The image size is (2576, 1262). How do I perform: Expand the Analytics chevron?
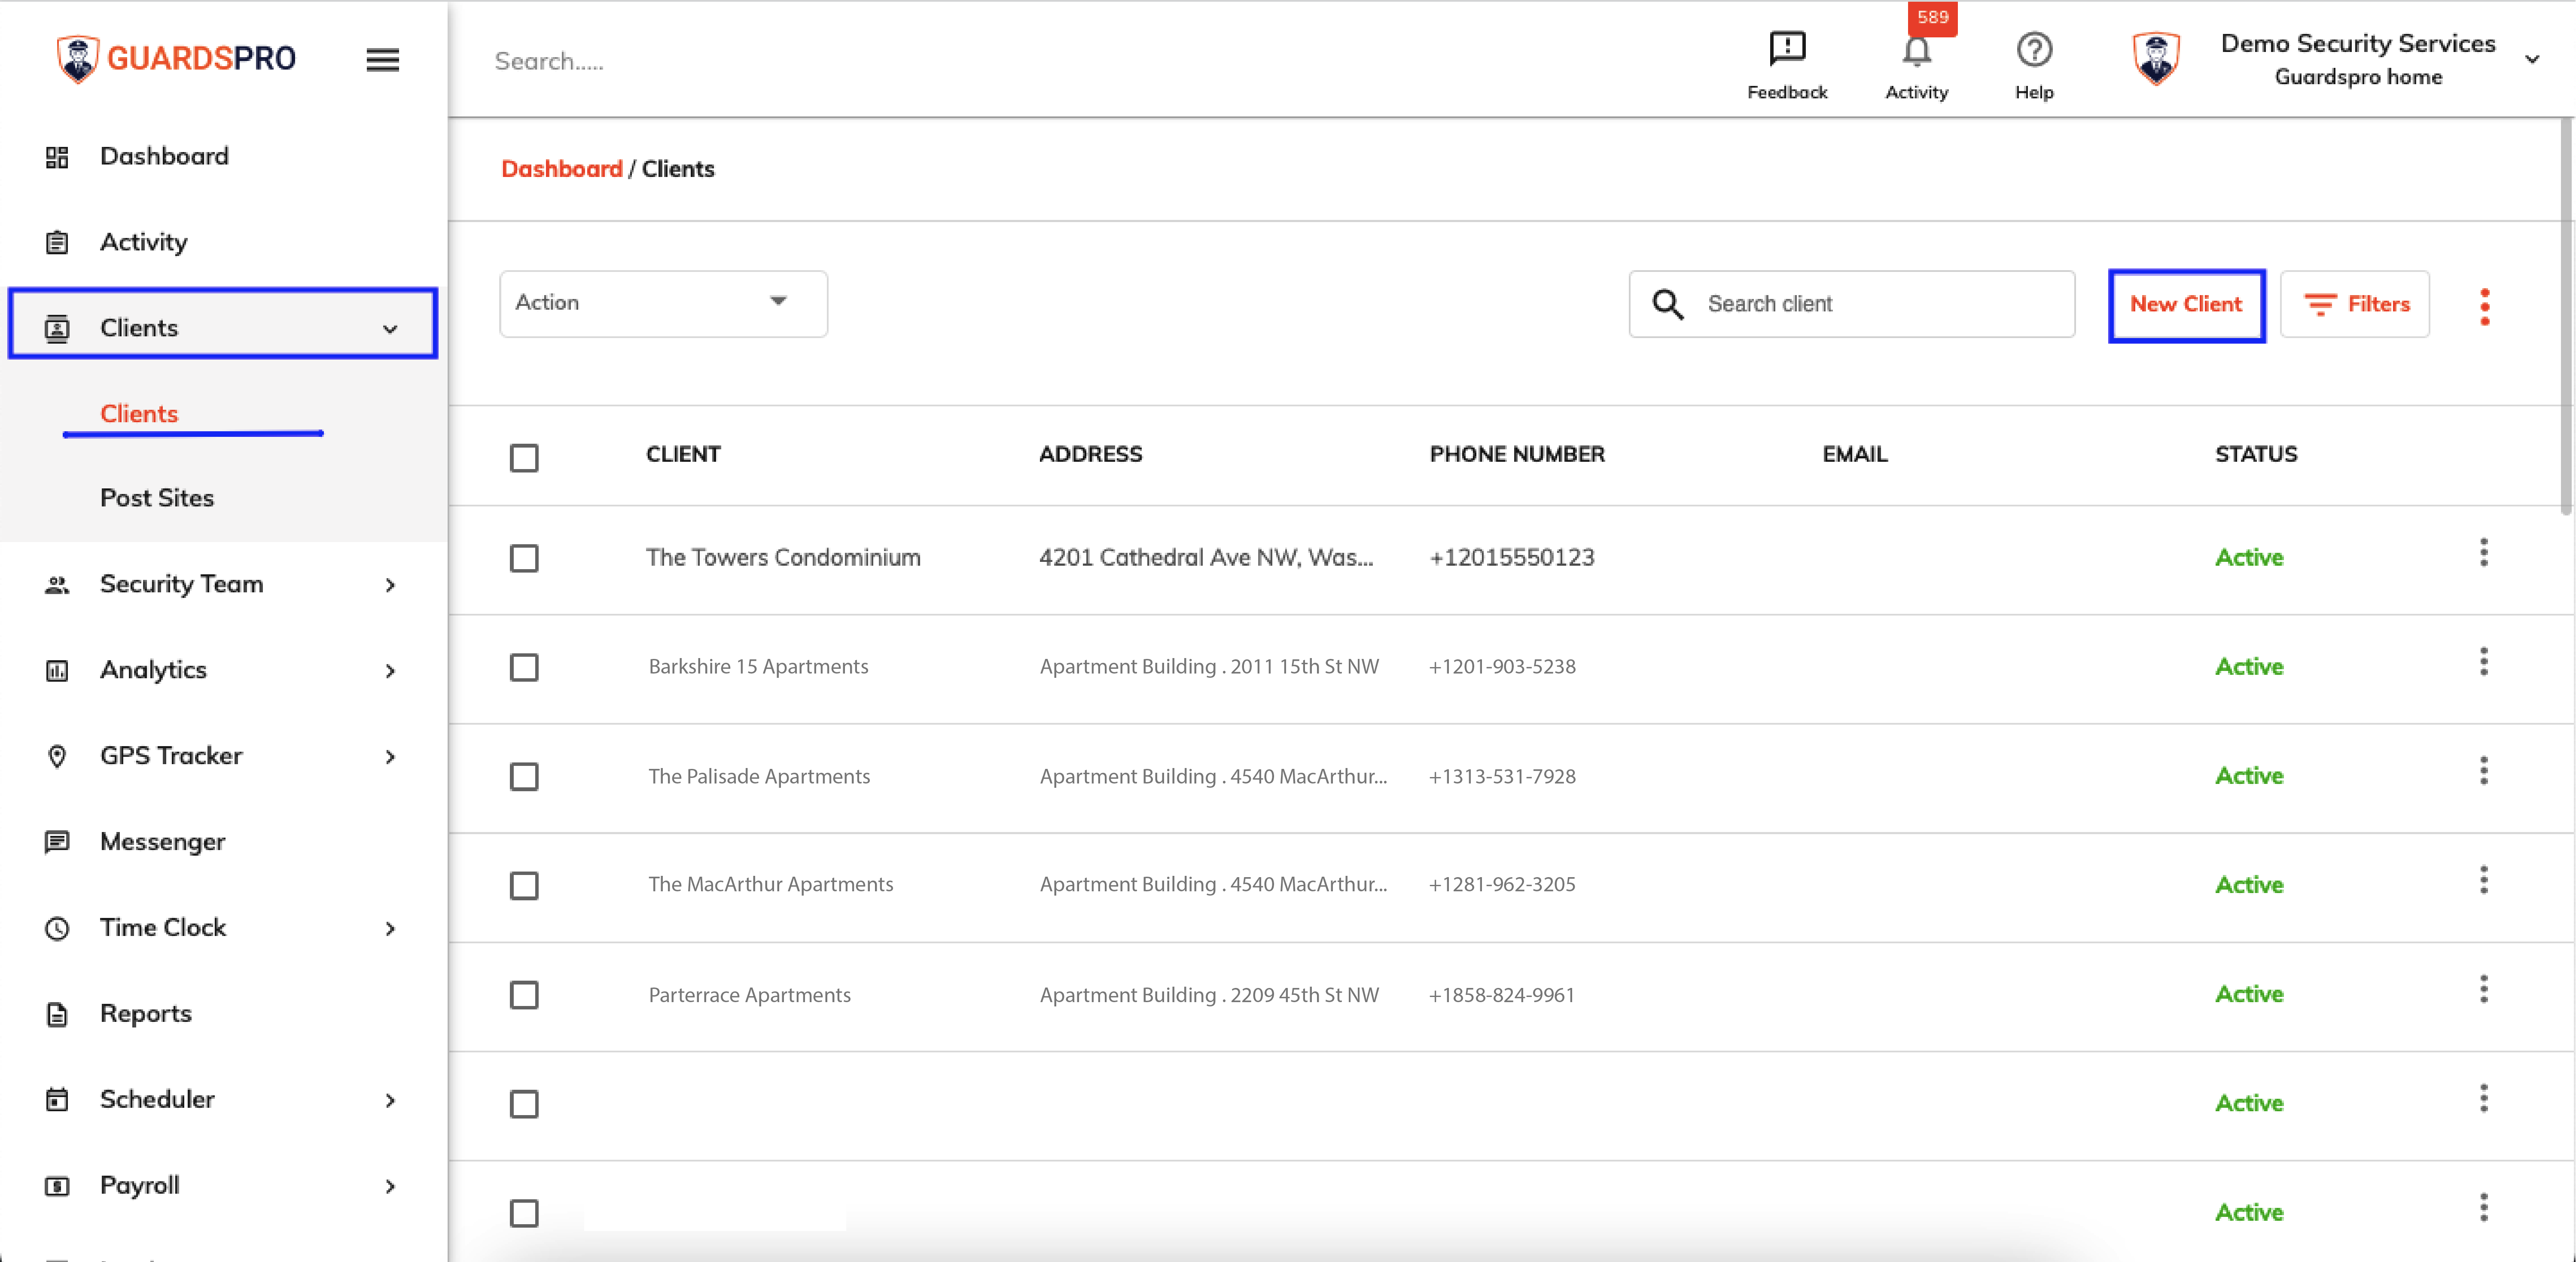pyautogui.click(x=390, y=671)
